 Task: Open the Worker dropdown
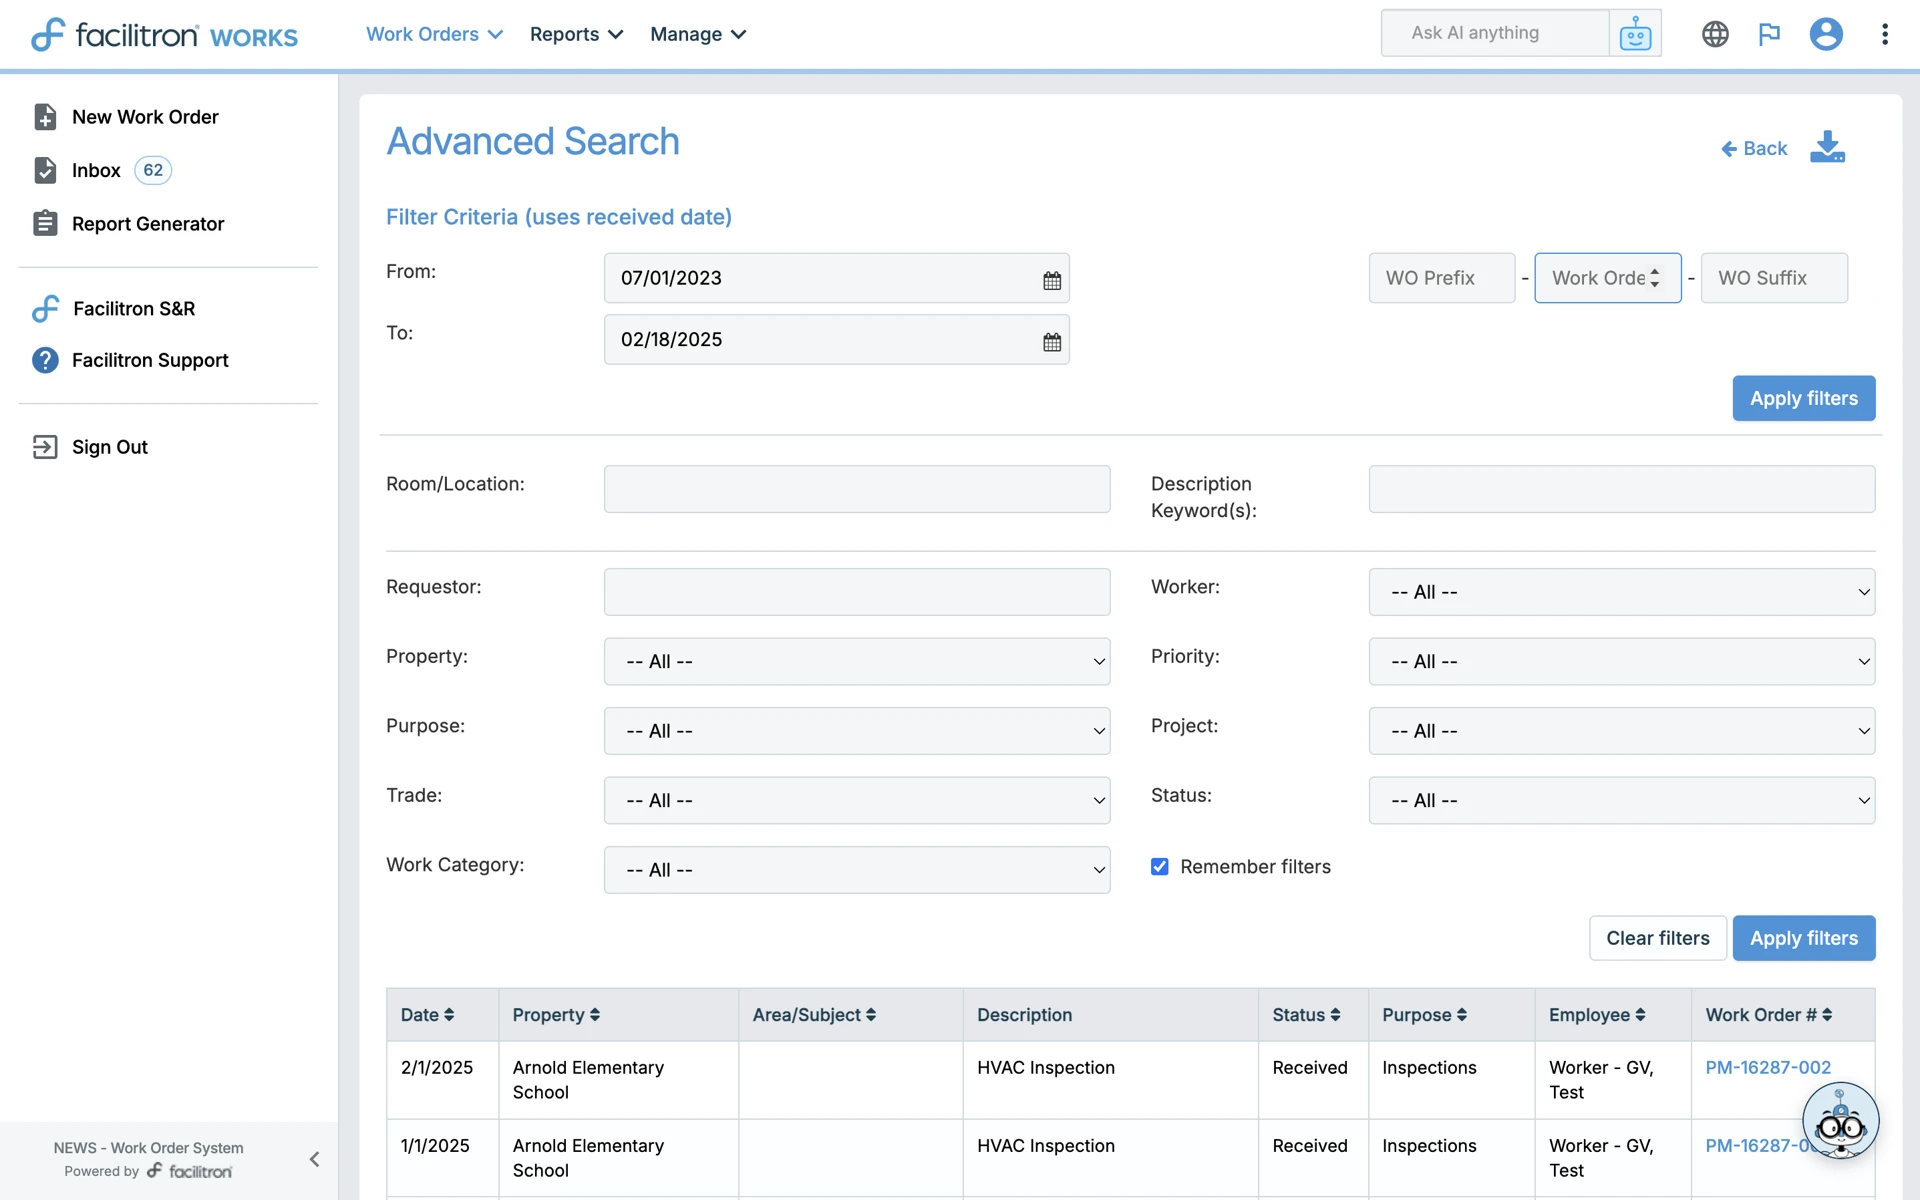click(1620, 592)
